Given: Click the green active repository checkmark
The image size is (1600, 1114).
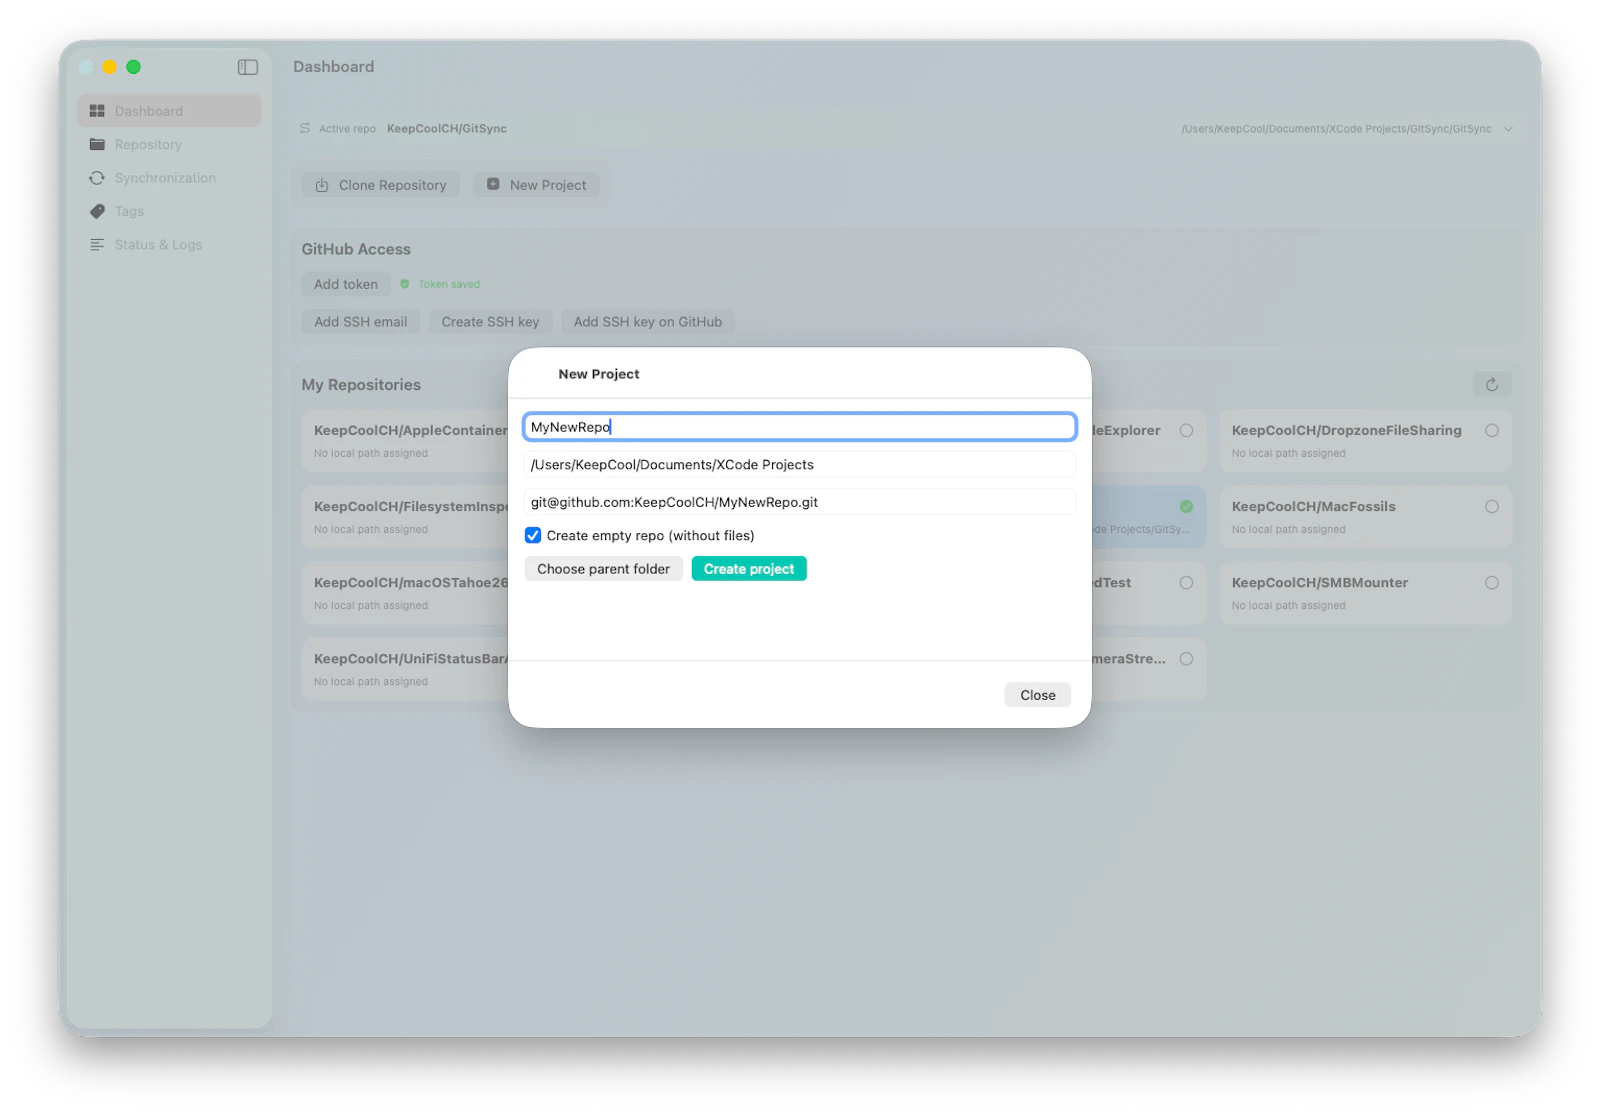Looking at the screenshot, I should pos(1186,507).
